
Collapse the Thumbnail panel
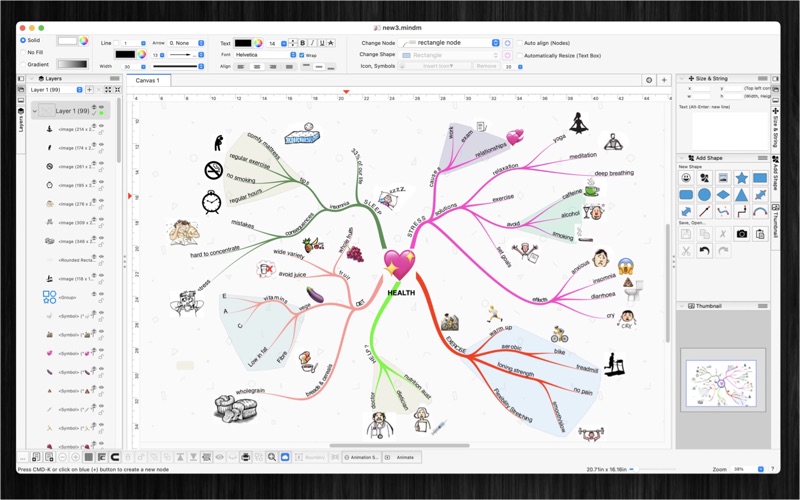point(682,306)
